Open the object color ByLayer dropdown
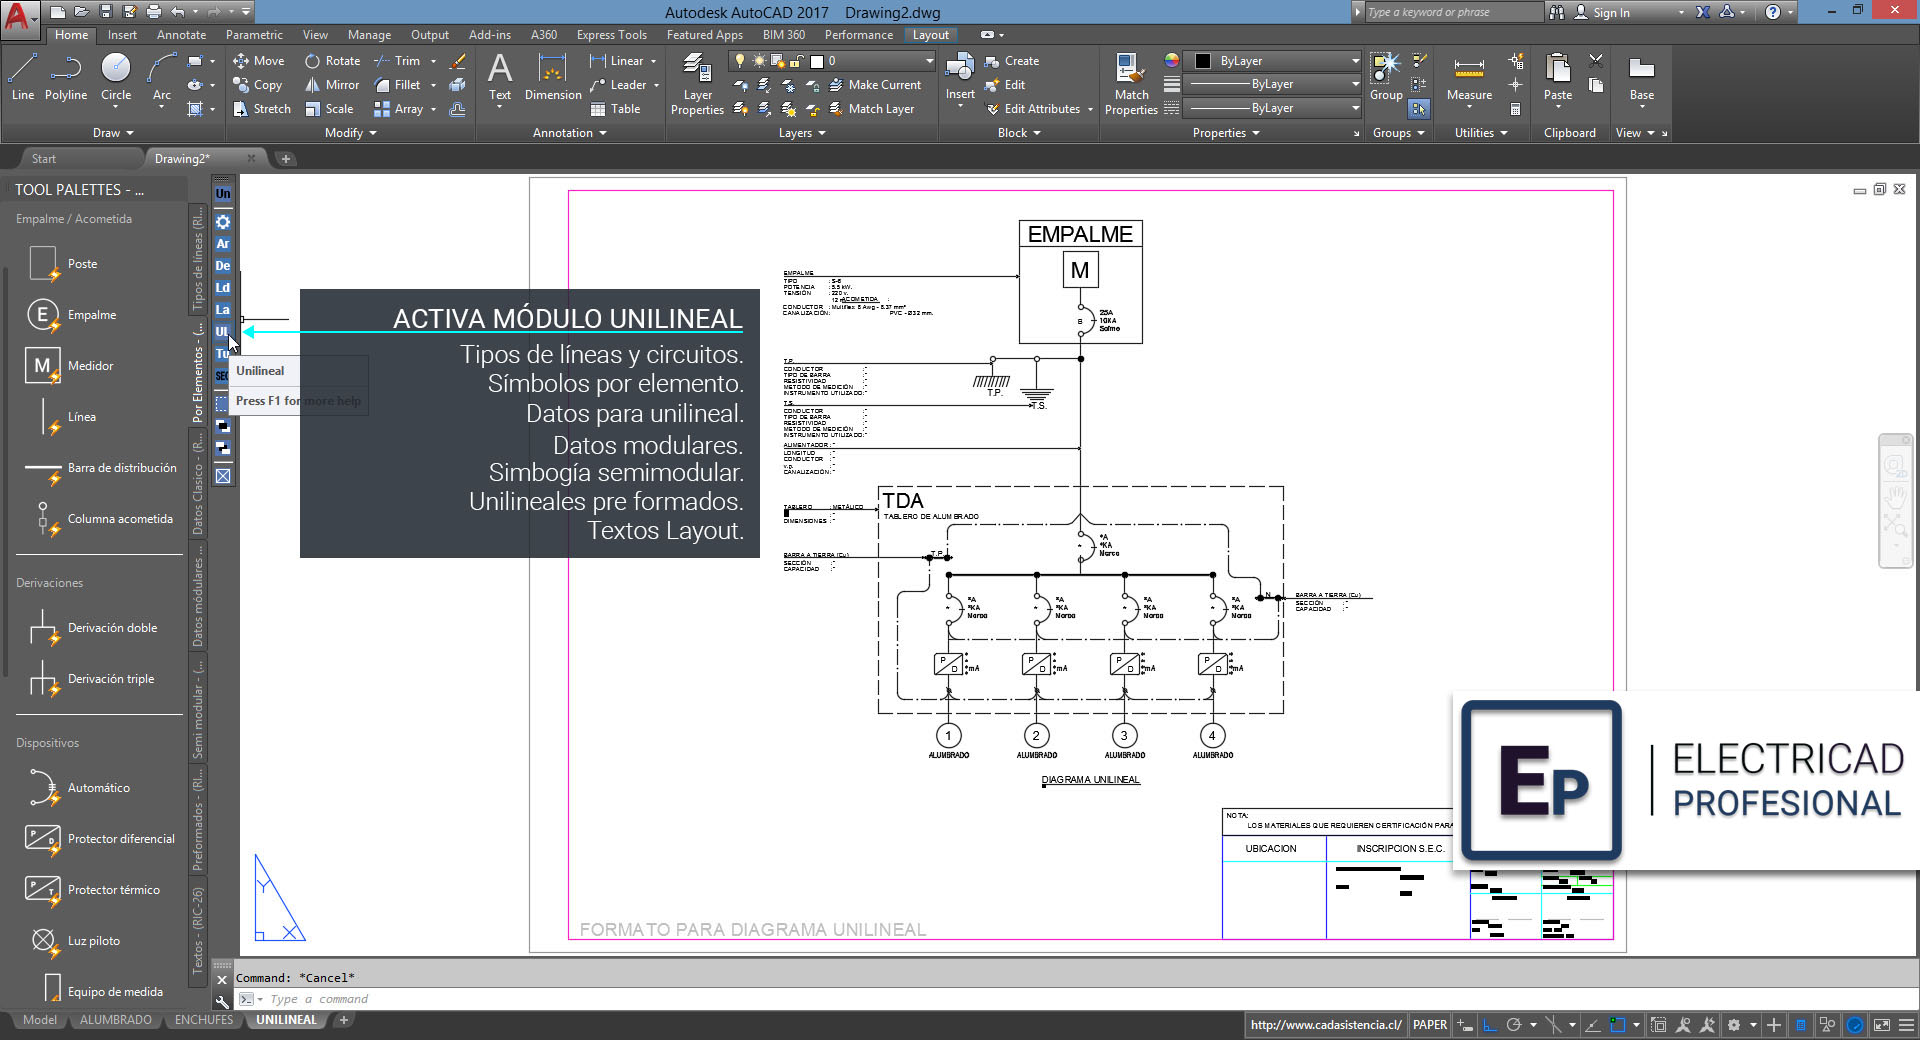Image resolution: width=1920 pixels, height=1040 pixels. [x=1355, y=61]
